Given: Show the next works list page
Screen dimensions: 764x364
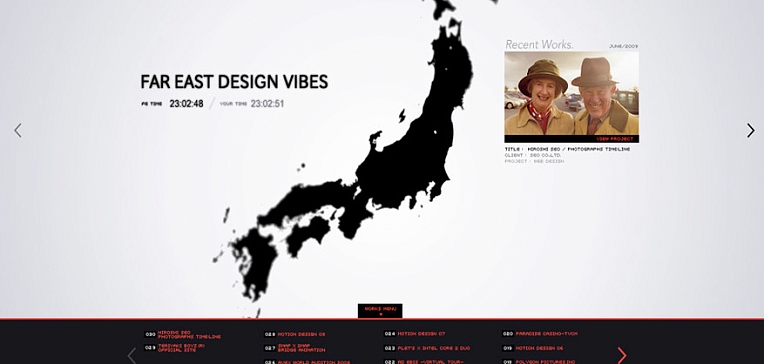Looking at the screenshot, I should pos(622,356).
